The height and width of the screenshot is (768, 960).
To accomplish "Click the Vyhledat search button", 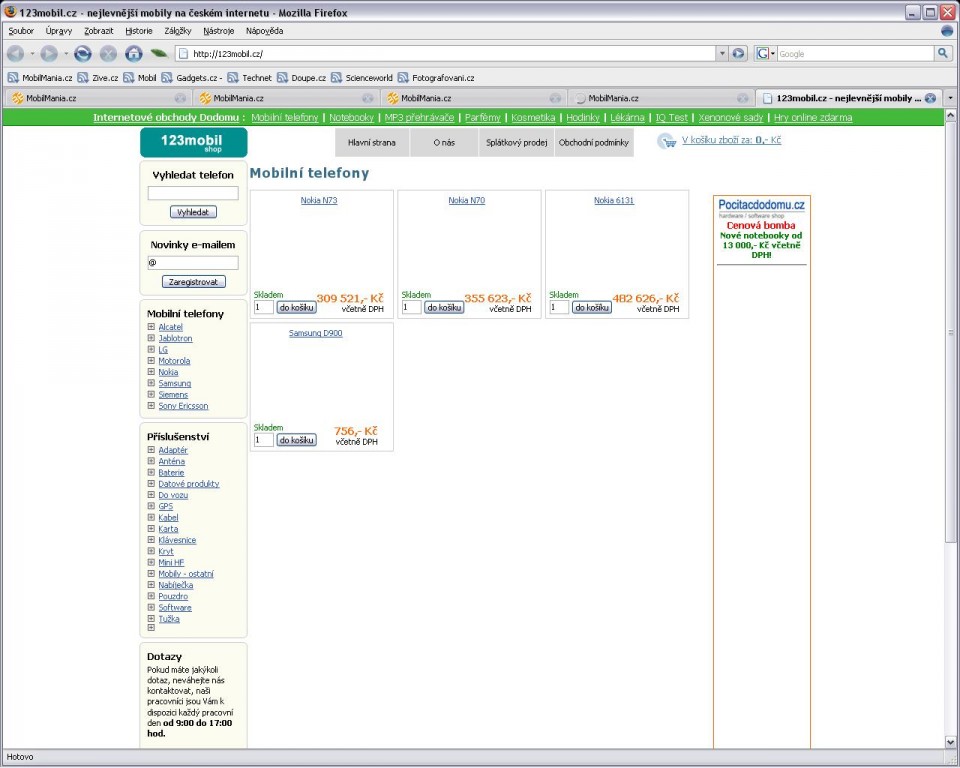I will pos(193,212).
